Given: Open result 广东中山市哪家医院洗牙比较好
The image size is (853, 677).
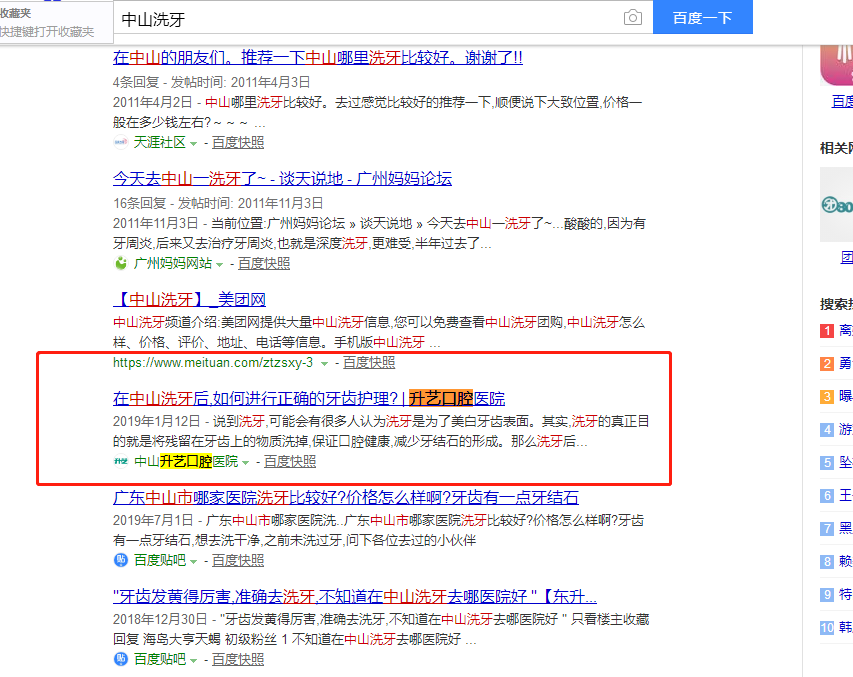Looking at the screenshot, I should coord(346,497).
